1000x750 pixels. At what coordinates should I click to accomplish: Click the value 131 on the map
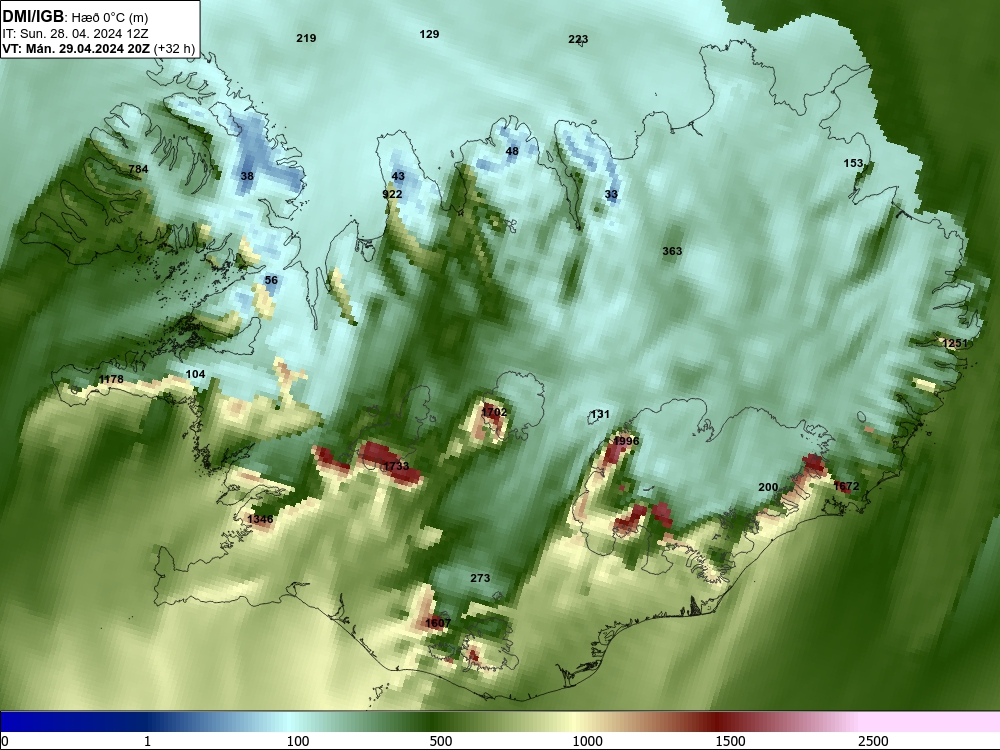tap(599, 415)
